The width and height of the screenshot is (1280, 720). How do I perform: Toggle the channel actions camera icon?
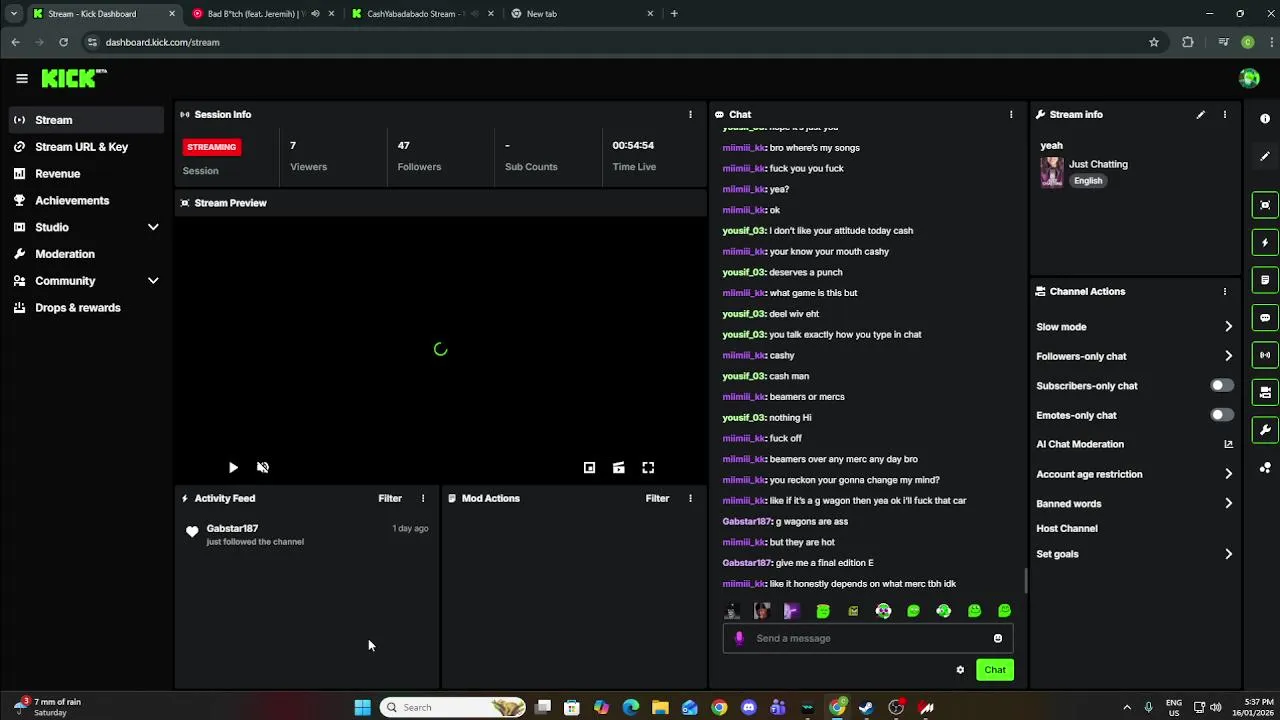pyautogui.click(x=1265, y=392)
